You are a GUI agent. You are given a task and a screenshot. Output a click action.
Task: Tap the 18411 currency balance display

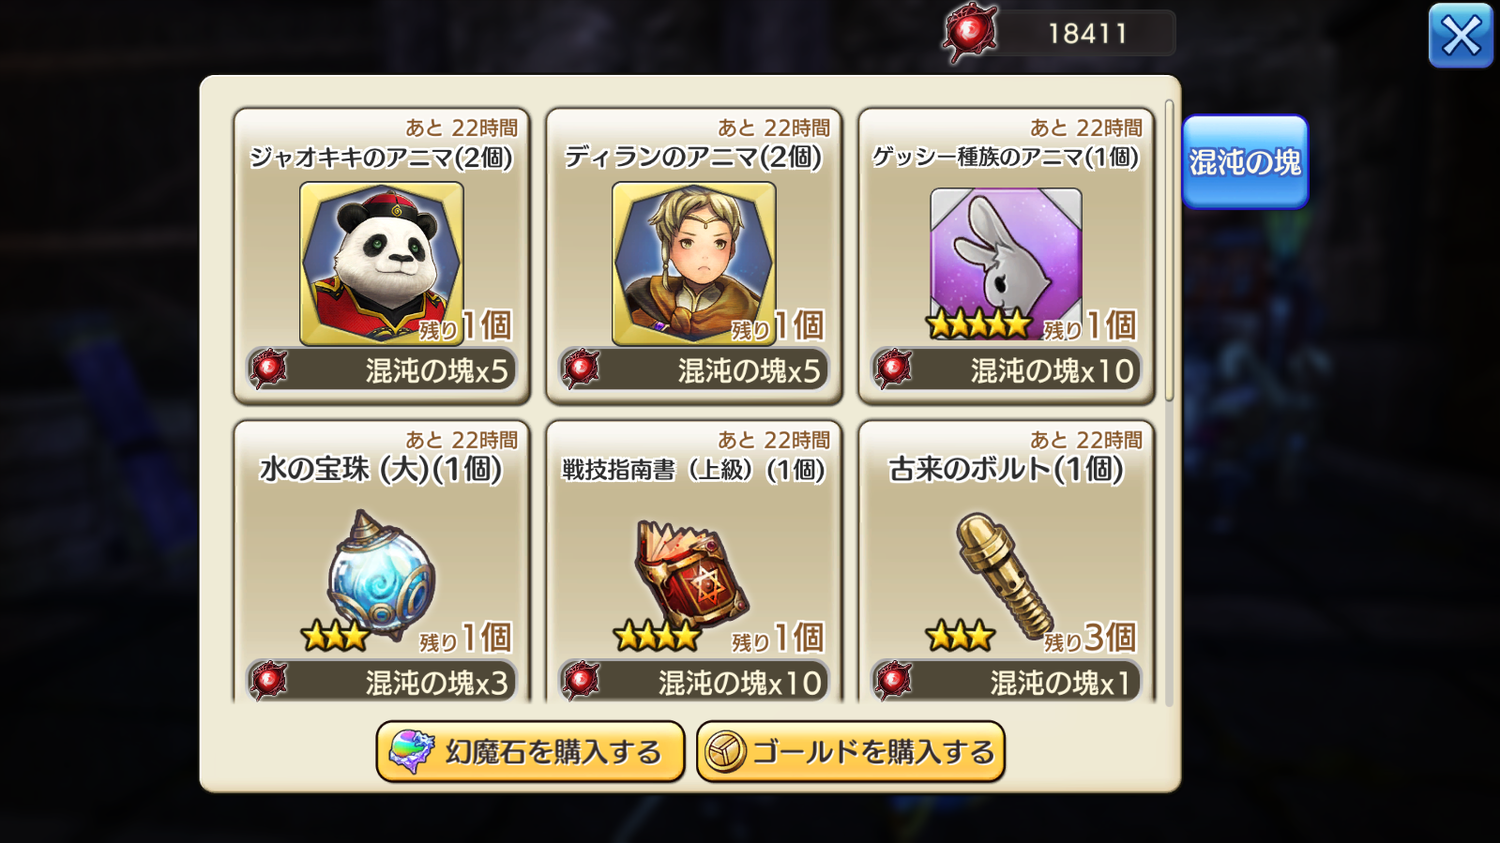click(1088, 33)
